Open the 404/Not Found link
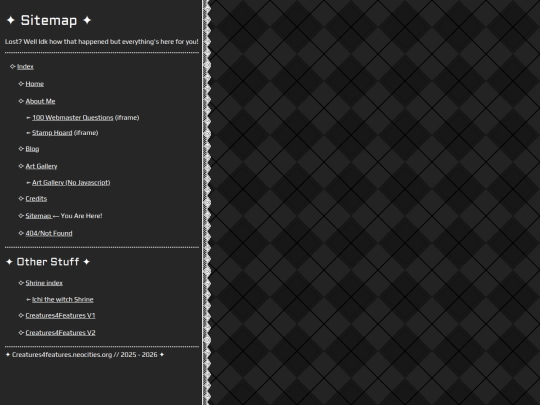The image size is (540, 405). pyautogui.click(x=49, y=233)
